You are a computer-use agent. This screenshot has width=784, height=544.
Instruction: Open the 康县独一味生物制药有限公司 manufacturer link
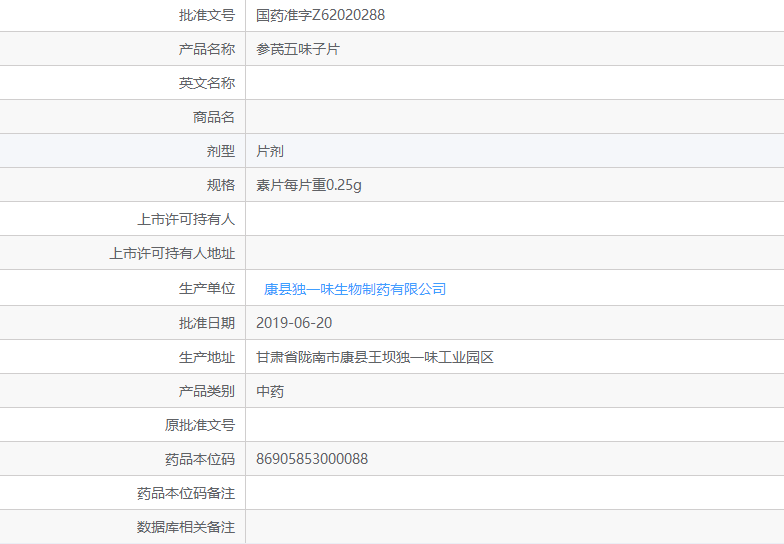(x=355, y=289)
